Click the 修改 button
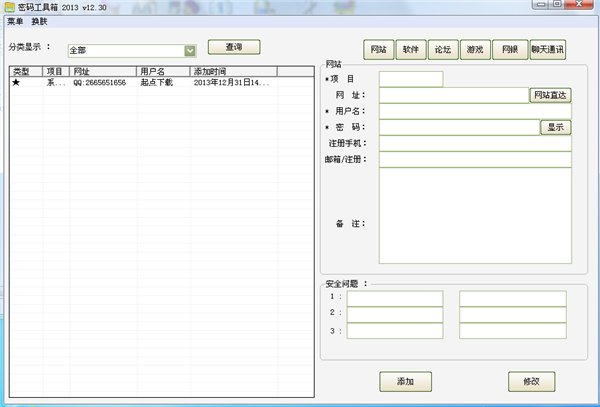 pyautogui.click(x=532, y=381)
